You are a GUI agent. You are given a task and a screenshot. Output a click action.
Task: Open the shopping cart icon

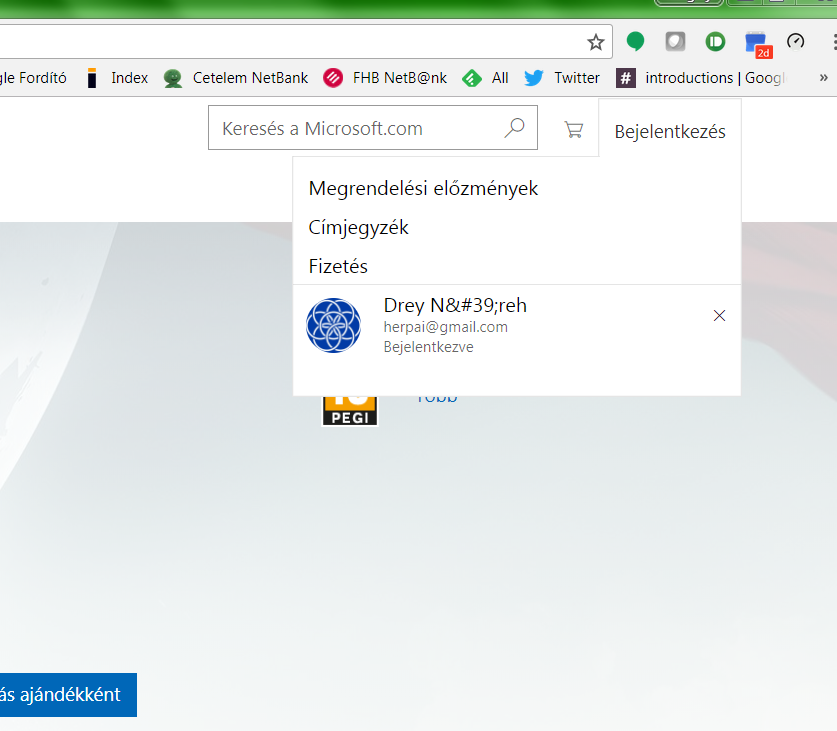(573, 129)
